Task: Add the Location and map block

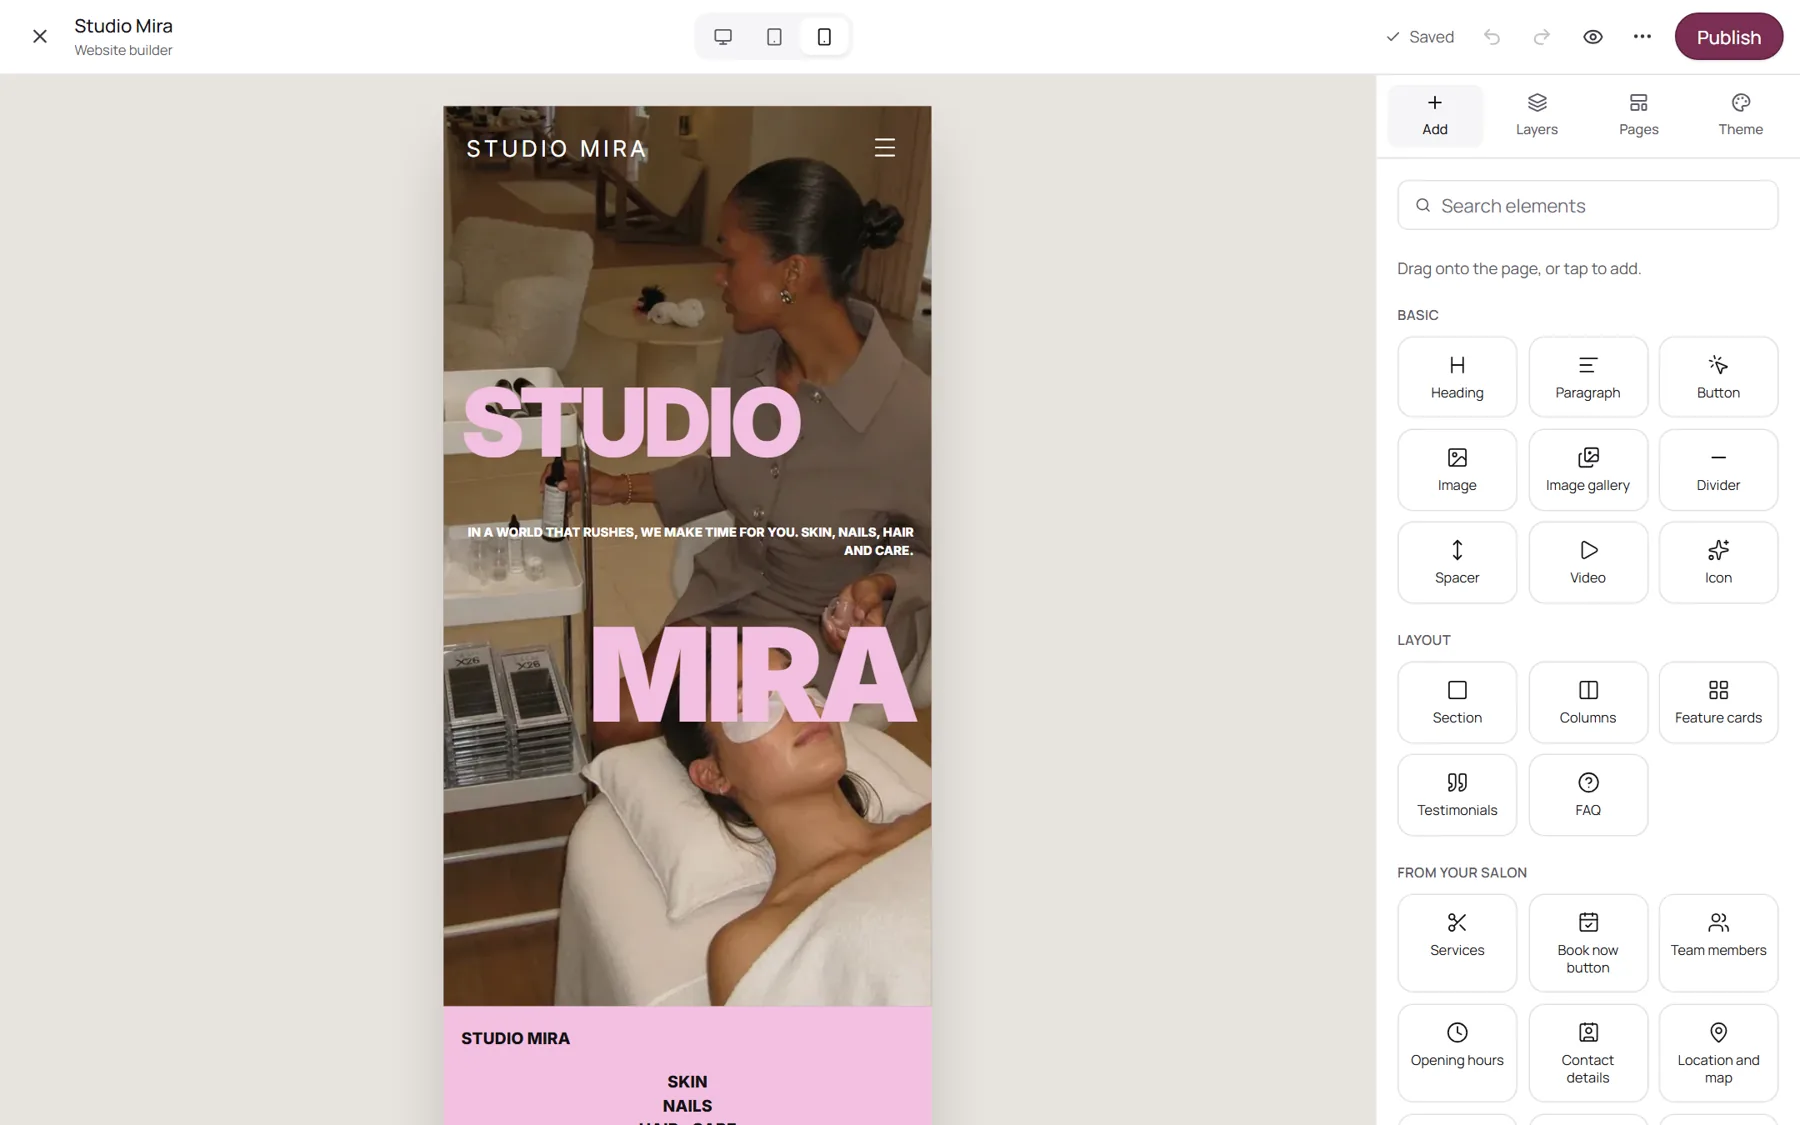Action: (x=1718, y=1053)
